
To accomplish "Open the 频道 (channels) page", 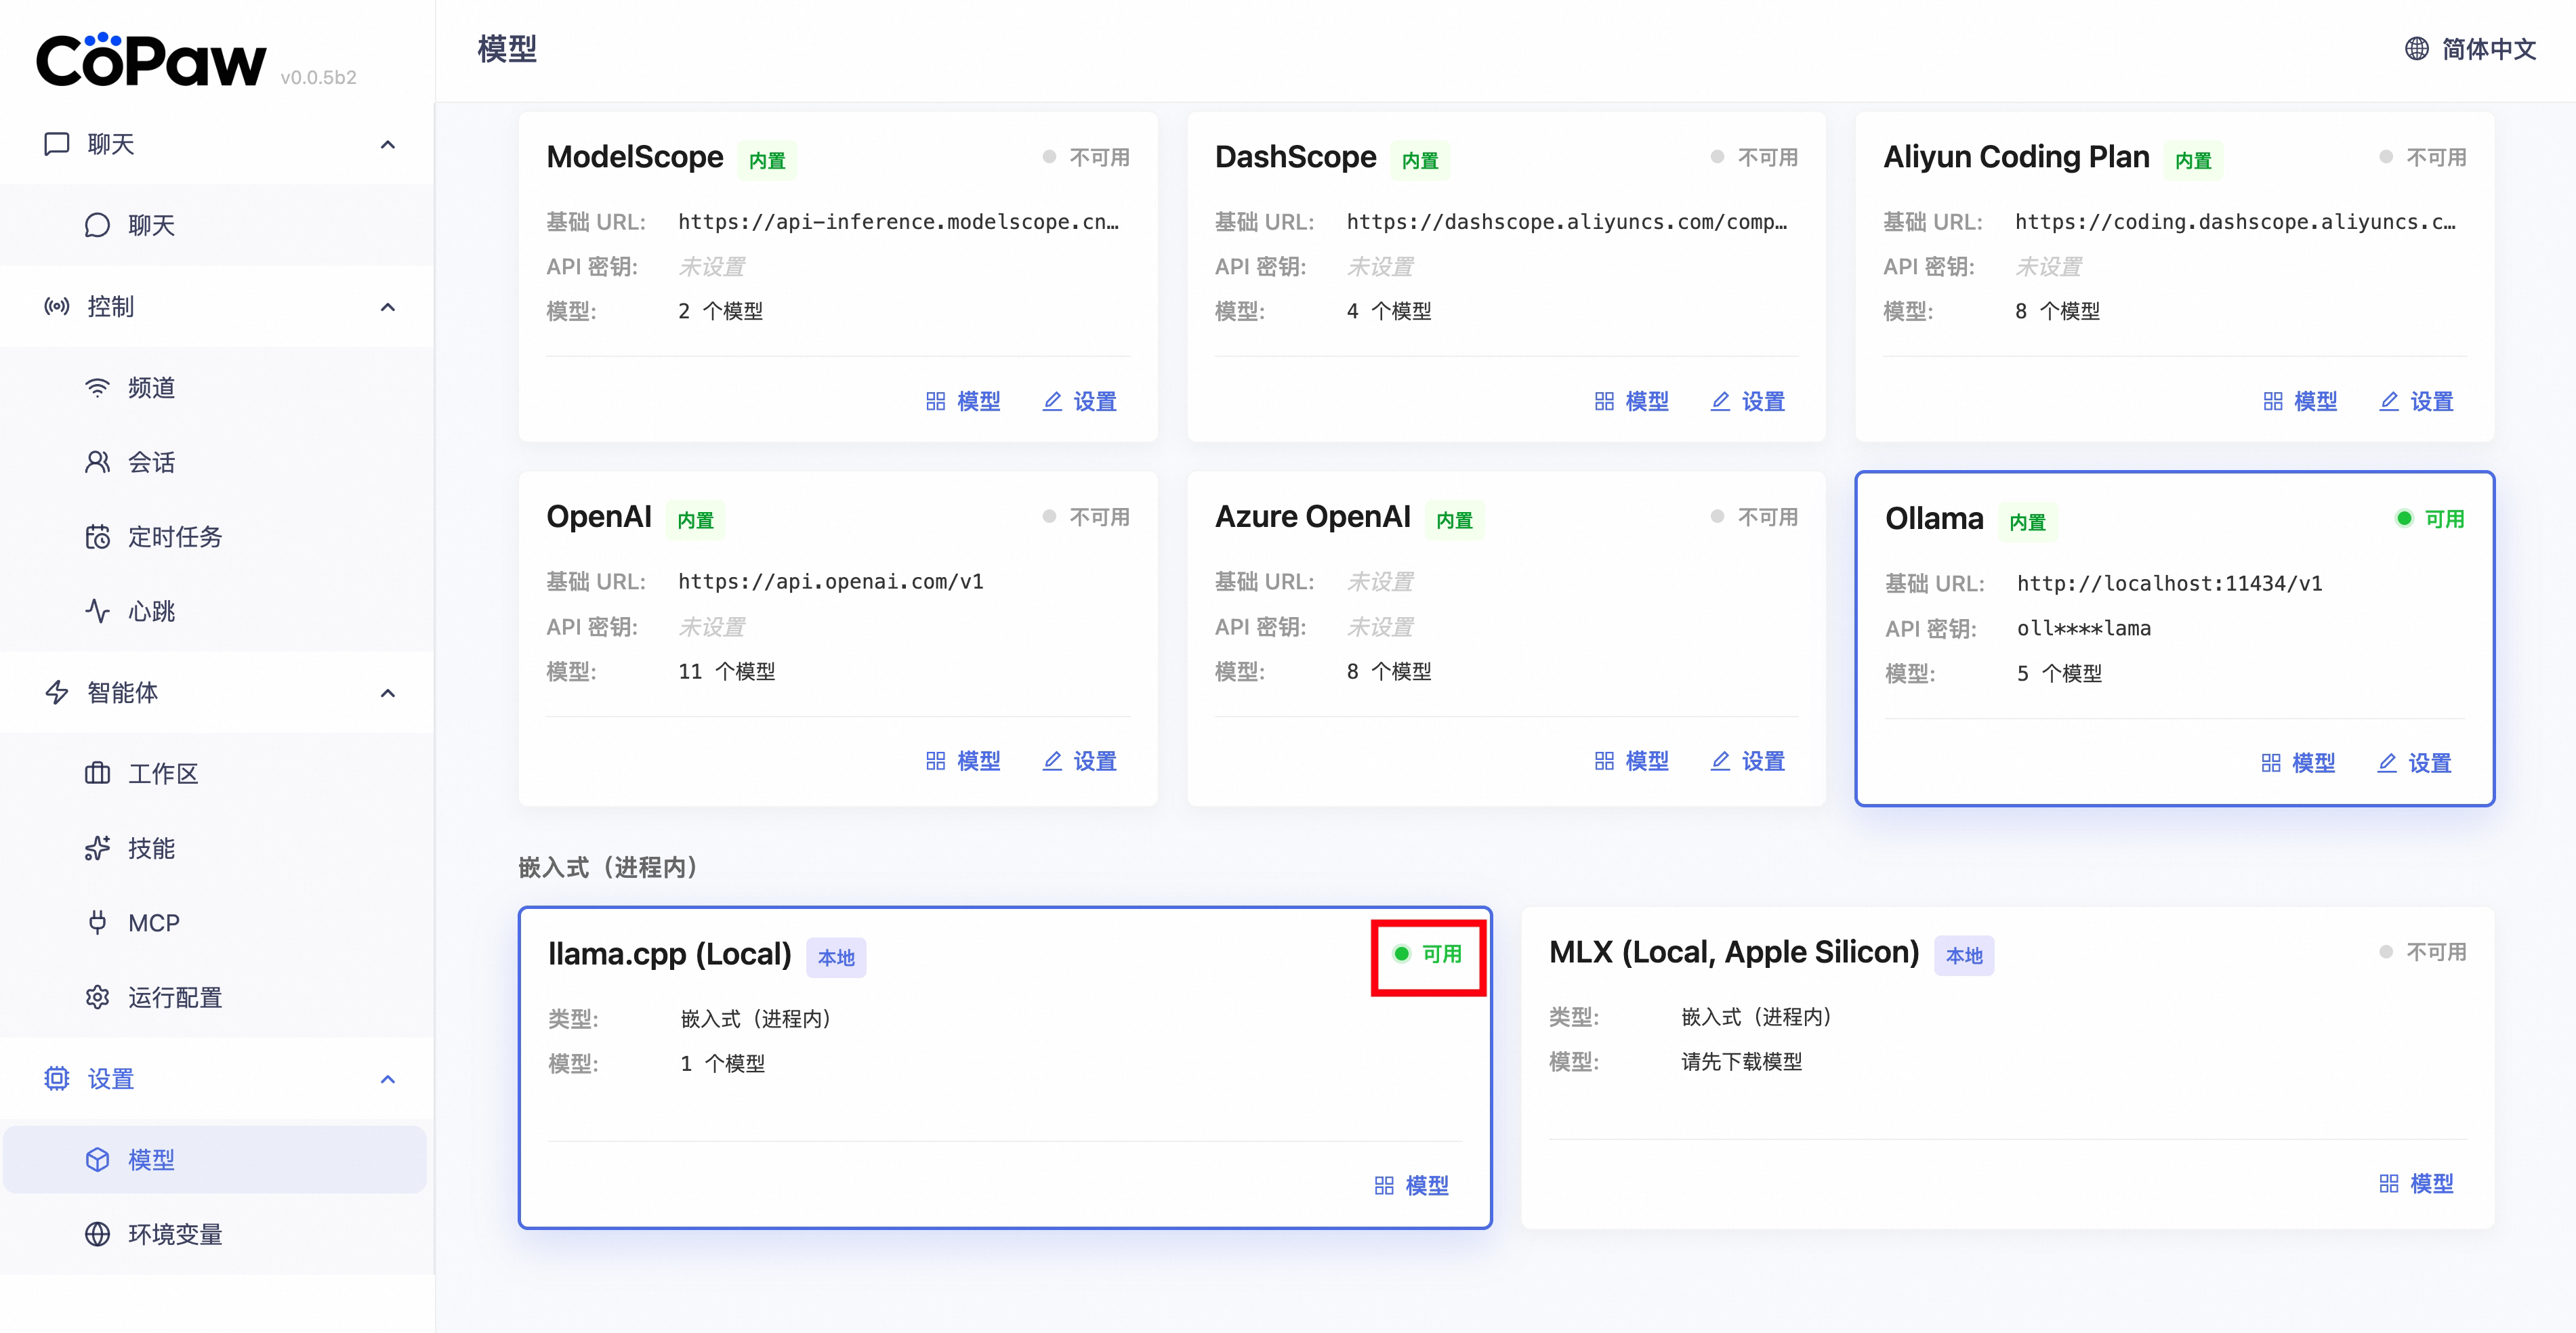I will [x=150, y=387].
